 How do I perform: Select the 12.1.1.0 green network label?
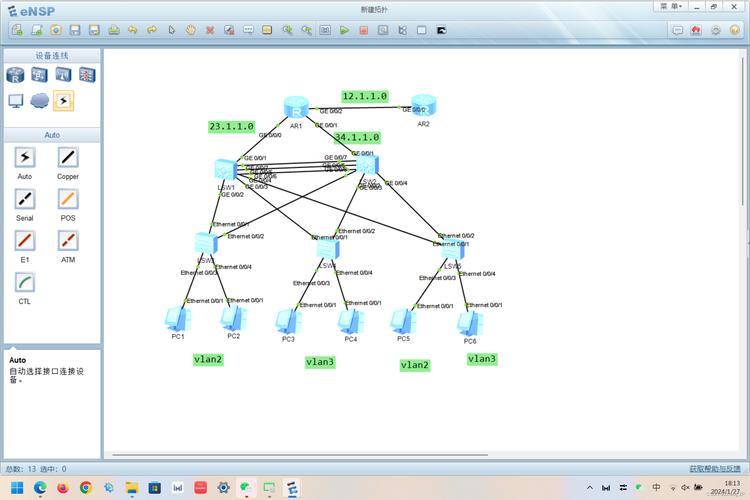click(364, 96)
